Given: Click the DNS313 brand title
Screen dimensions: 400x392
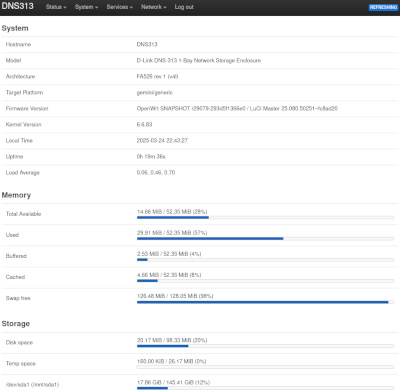Looking at the screenshot, I should (17, 6).
